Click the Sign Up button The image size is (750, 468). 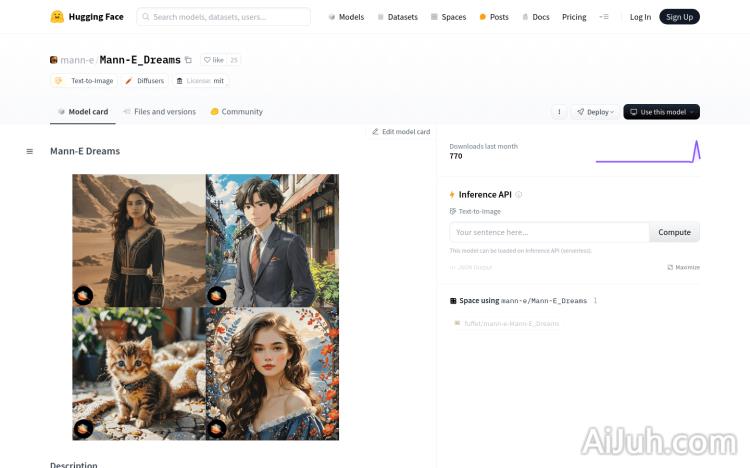[679, 17]
